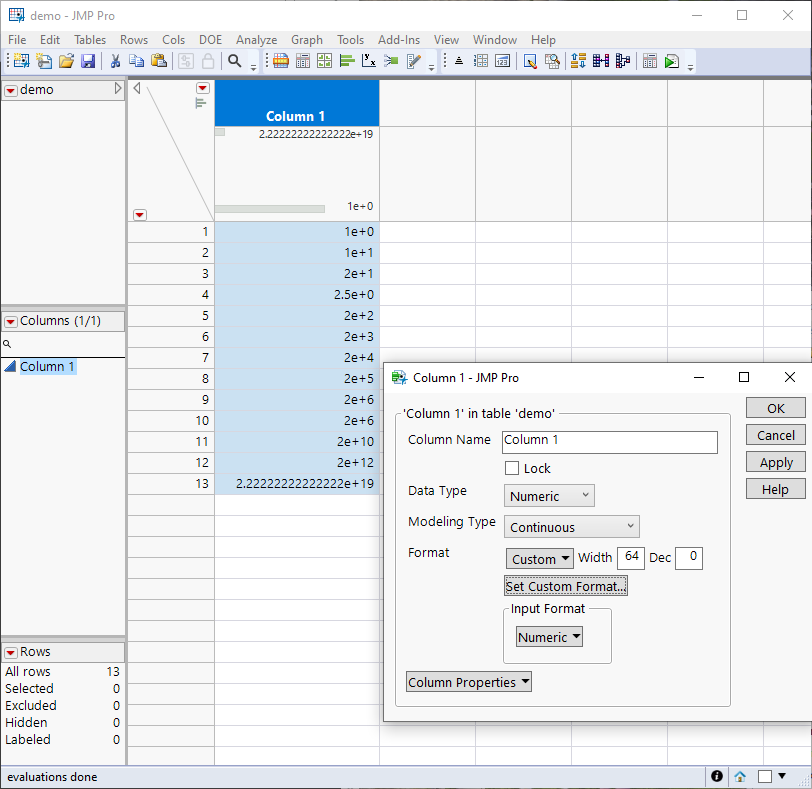Viewport: 812px width, 789px height.
Task: Click the Format Width input field
Action: pyautogui.click(x=631, y=558)
